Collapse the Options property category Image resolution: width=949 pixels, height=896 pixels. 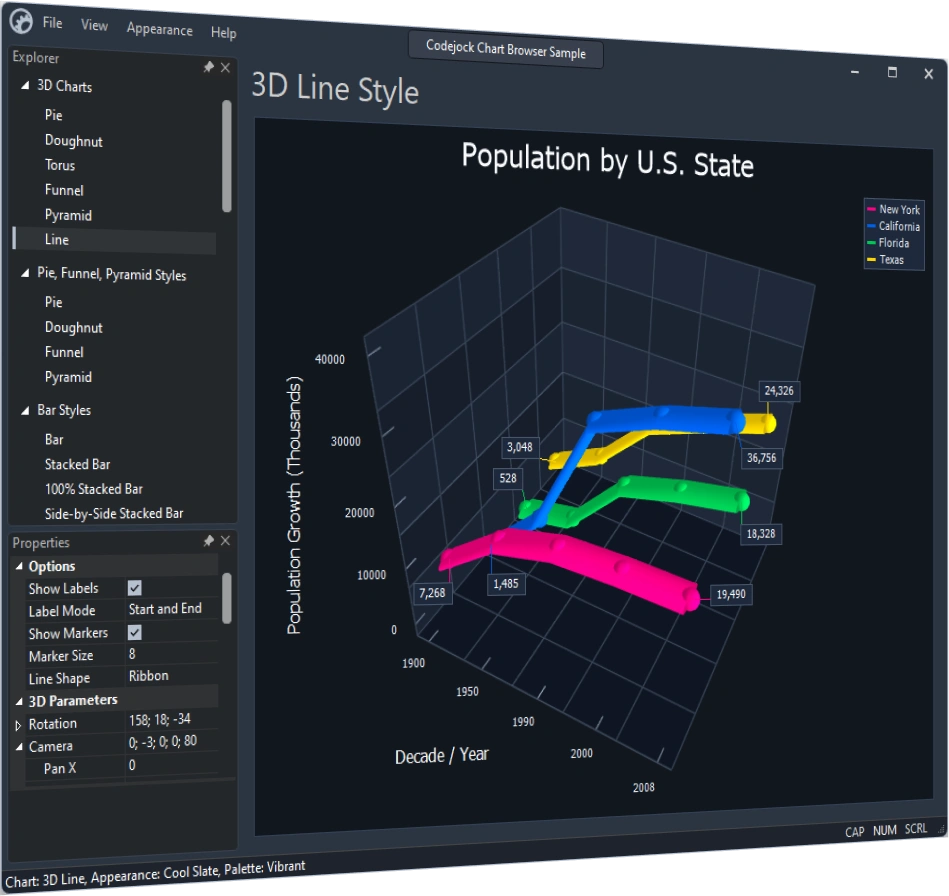tap(19, 566)
